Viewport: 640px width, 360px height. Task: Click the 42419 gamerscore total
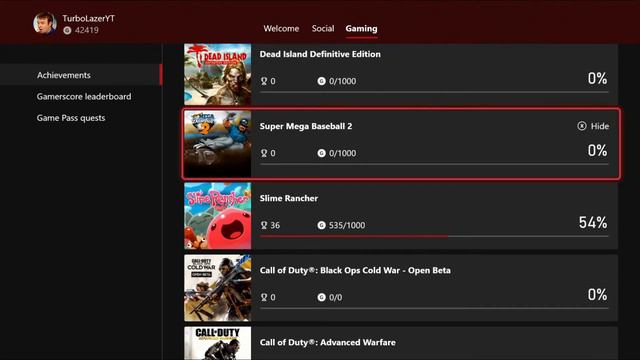click(87, 30)
